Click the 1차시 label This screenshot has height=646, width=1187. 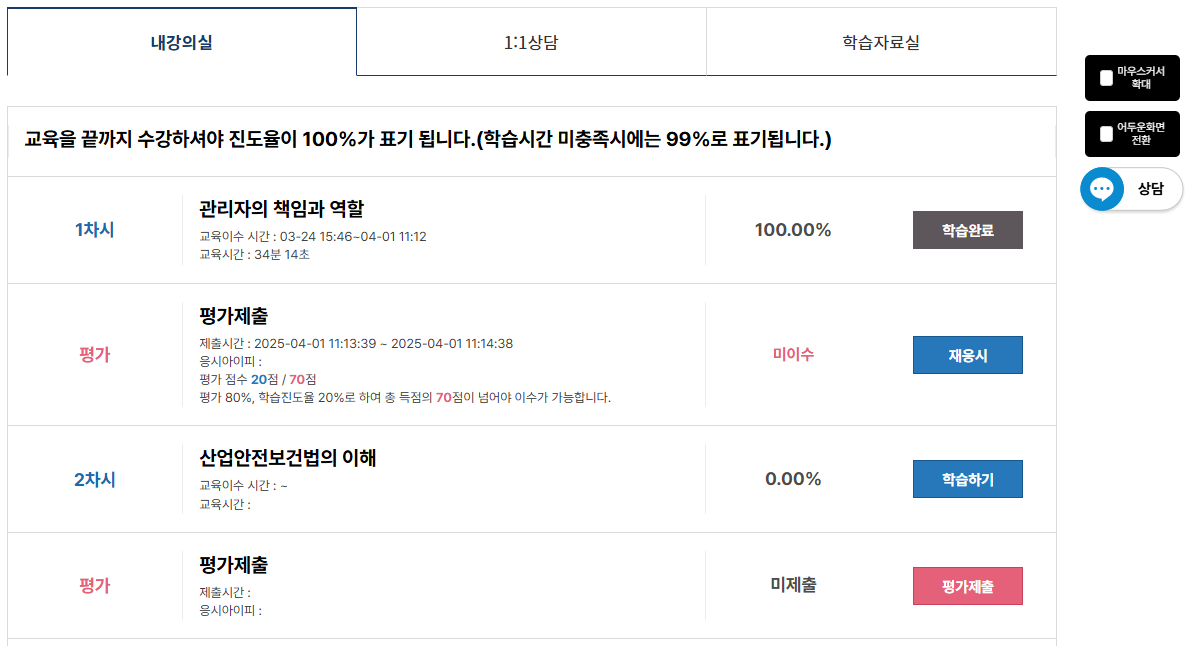pyautogui.click(x=95, y=230)
